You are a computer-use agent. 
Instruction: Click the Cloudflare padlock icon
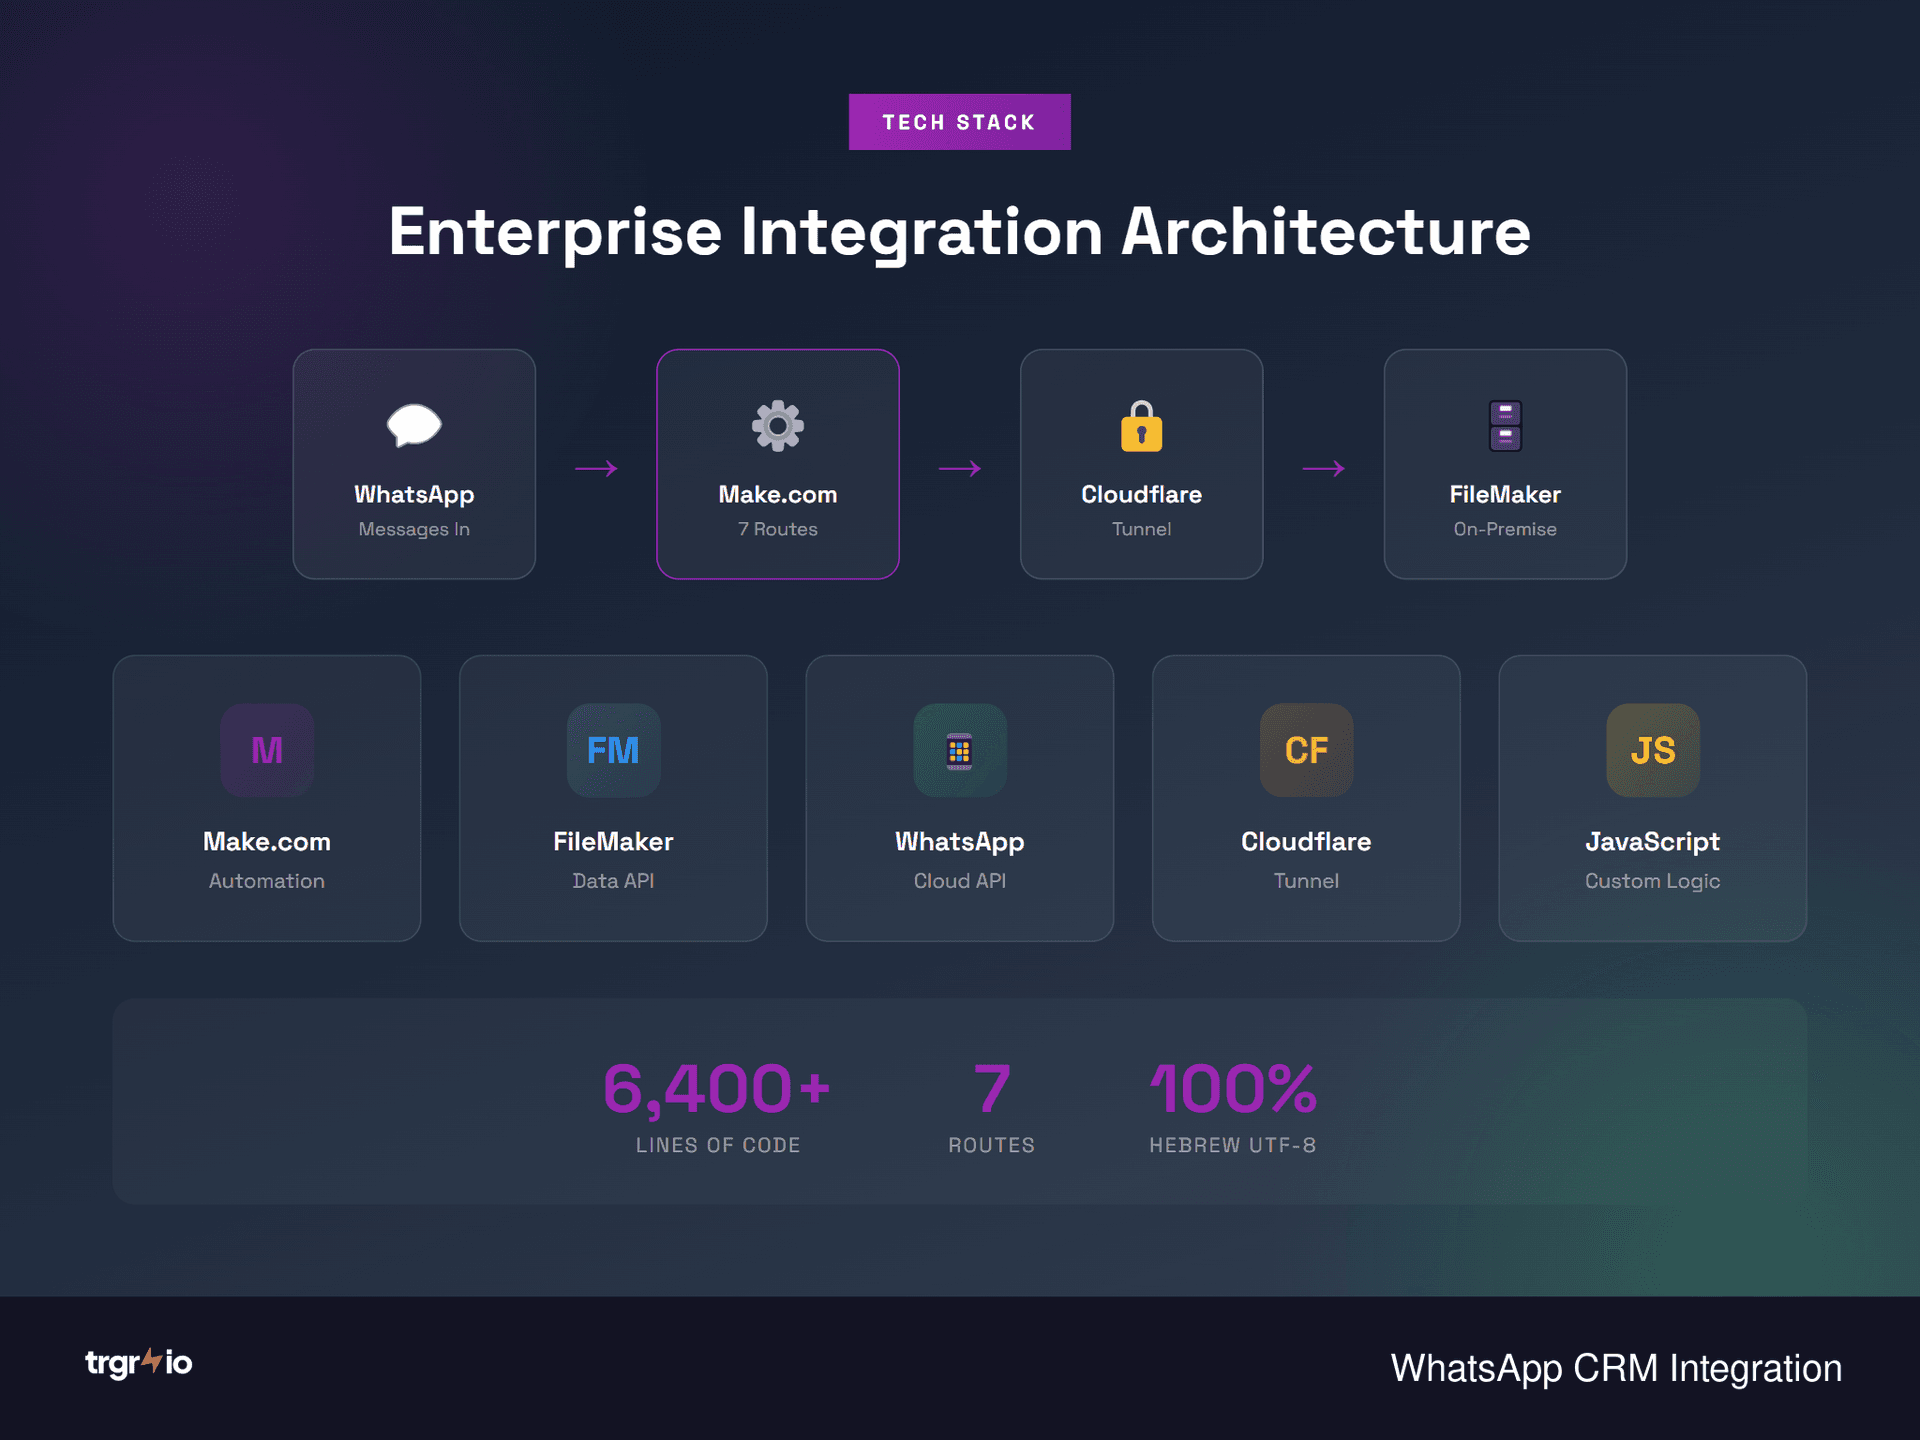point(1141,425)
